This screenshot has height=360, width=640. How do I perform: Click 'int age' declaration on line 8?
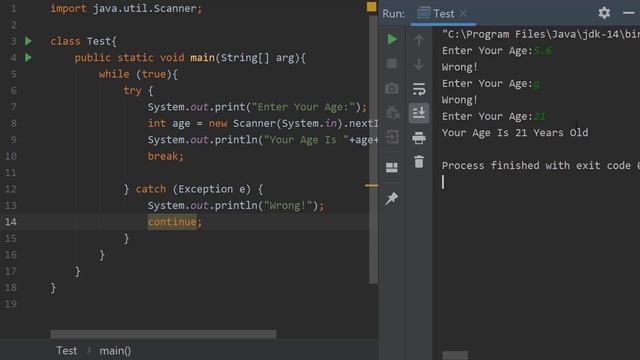tap(169, 123)
